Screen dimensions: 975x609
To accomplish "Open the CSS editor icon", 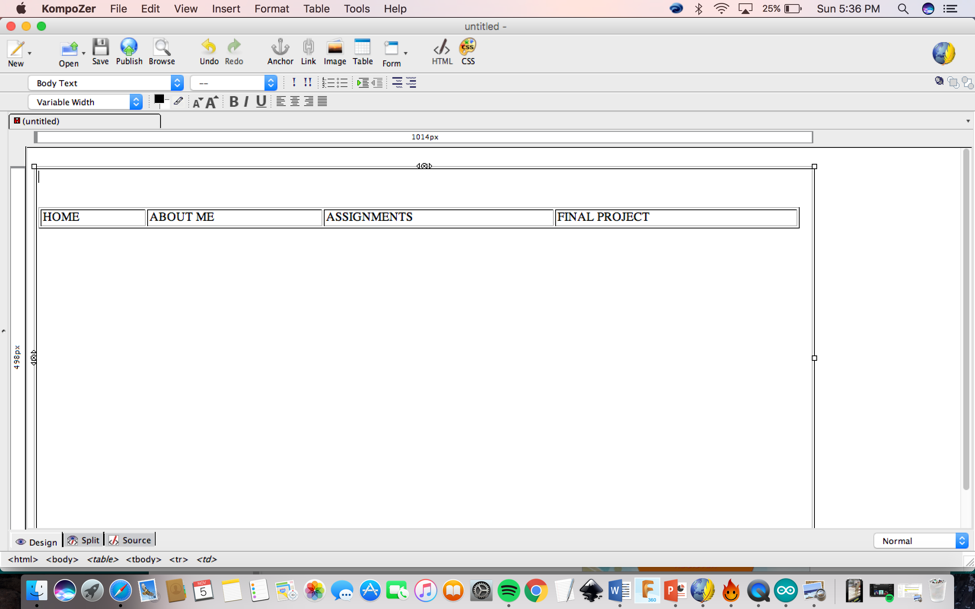I will click(x=468, y=47).
